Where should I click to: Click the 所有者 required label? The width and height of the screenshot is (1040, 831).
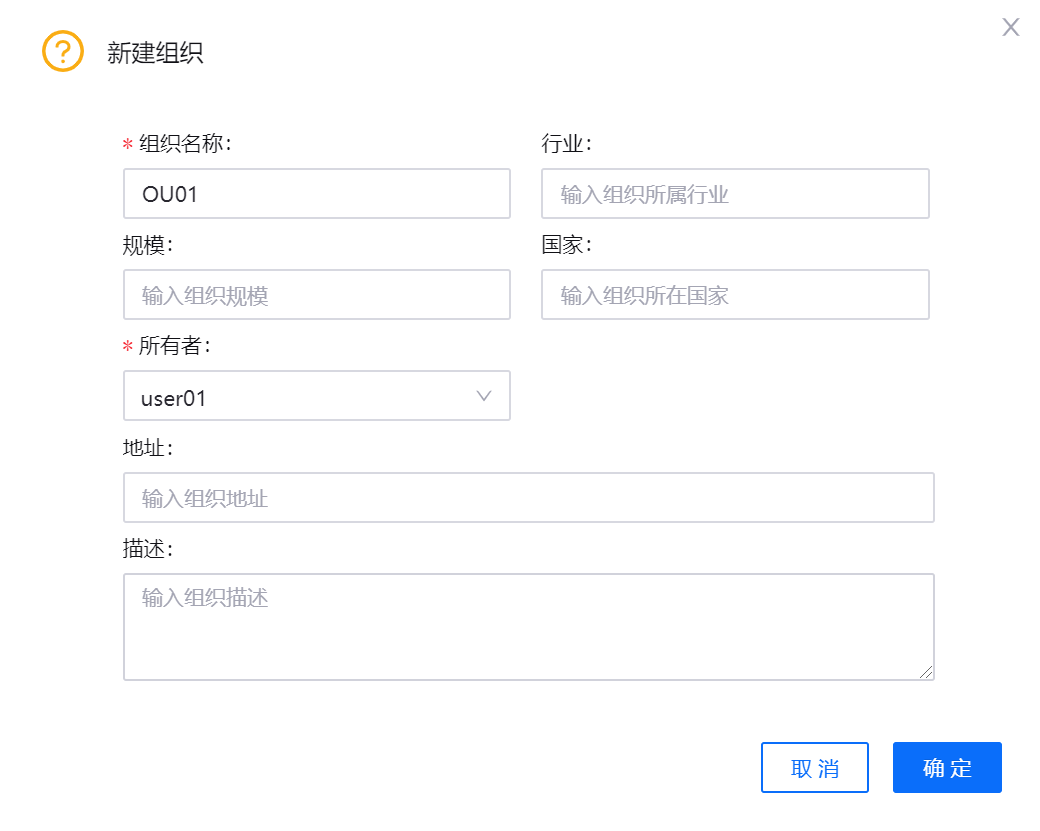tap(174, 346)
